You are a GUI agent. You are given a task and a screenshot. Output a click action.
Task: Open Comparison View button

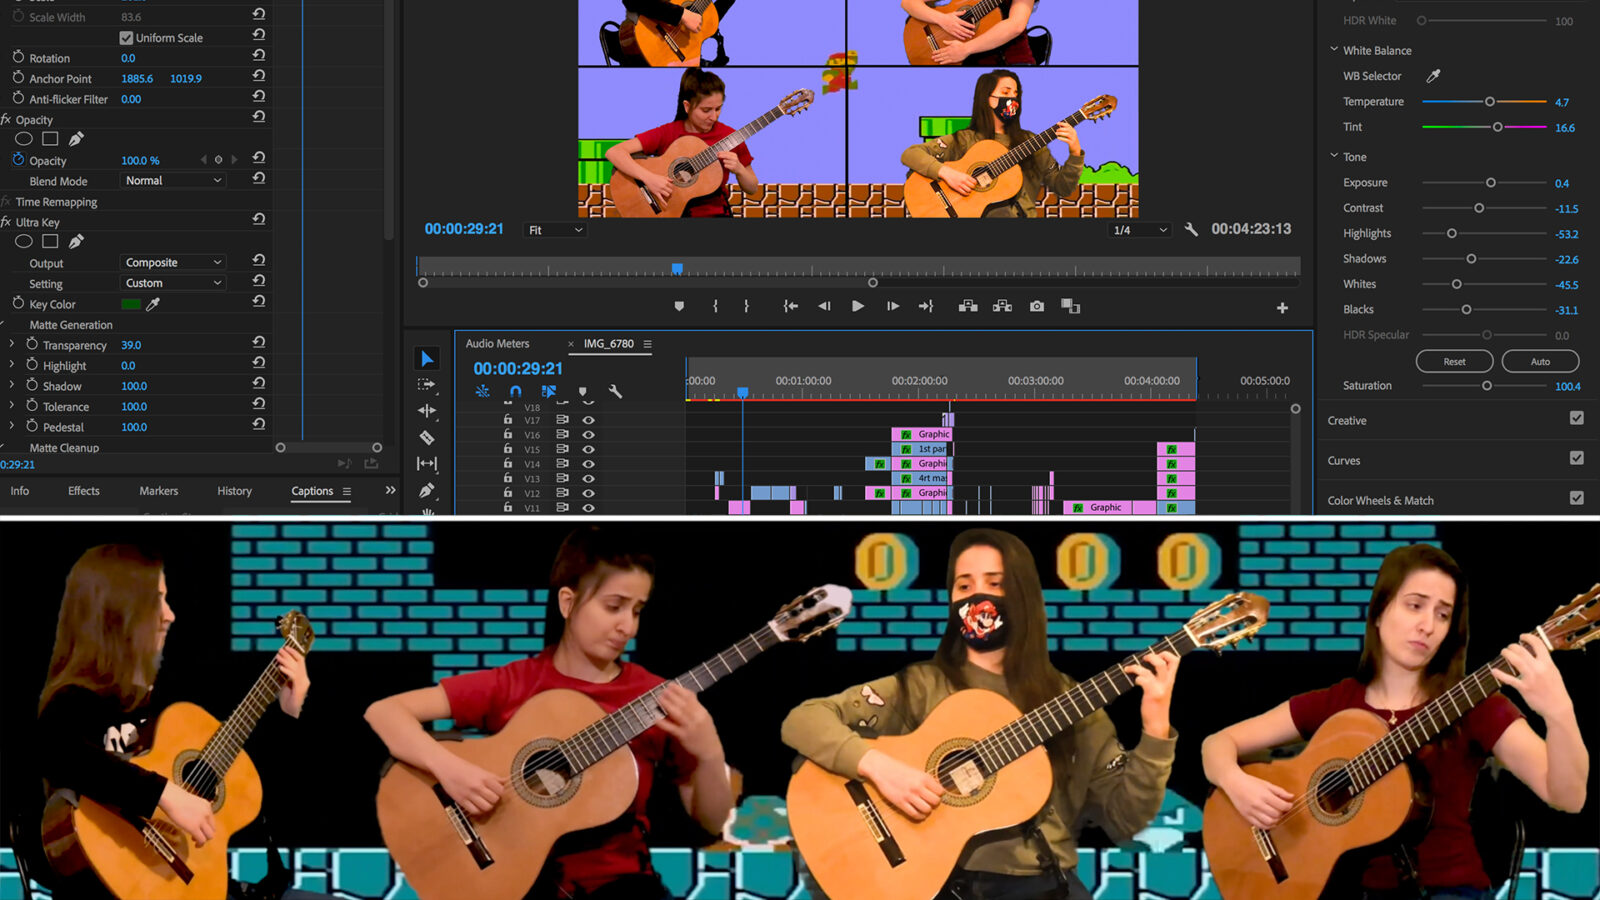tap(1071, 307)
